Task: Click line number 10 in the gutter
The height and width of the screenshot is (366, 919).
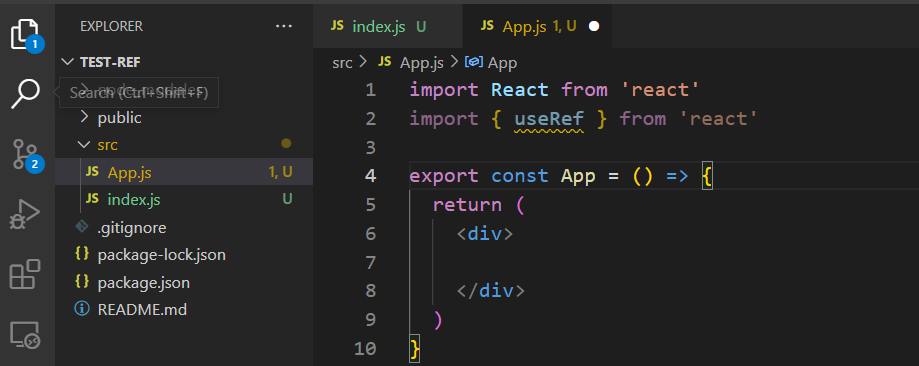Action: [x=365, y=348]
